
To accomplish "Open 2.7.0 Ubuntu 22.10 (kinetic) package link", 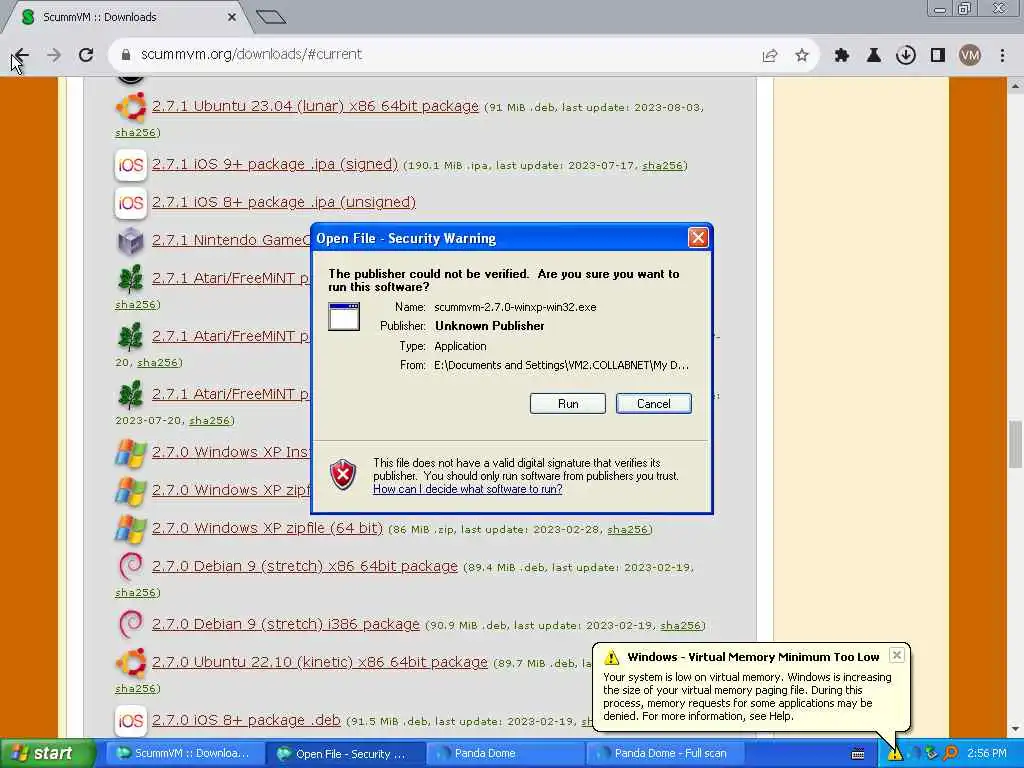I will [319, 662].
